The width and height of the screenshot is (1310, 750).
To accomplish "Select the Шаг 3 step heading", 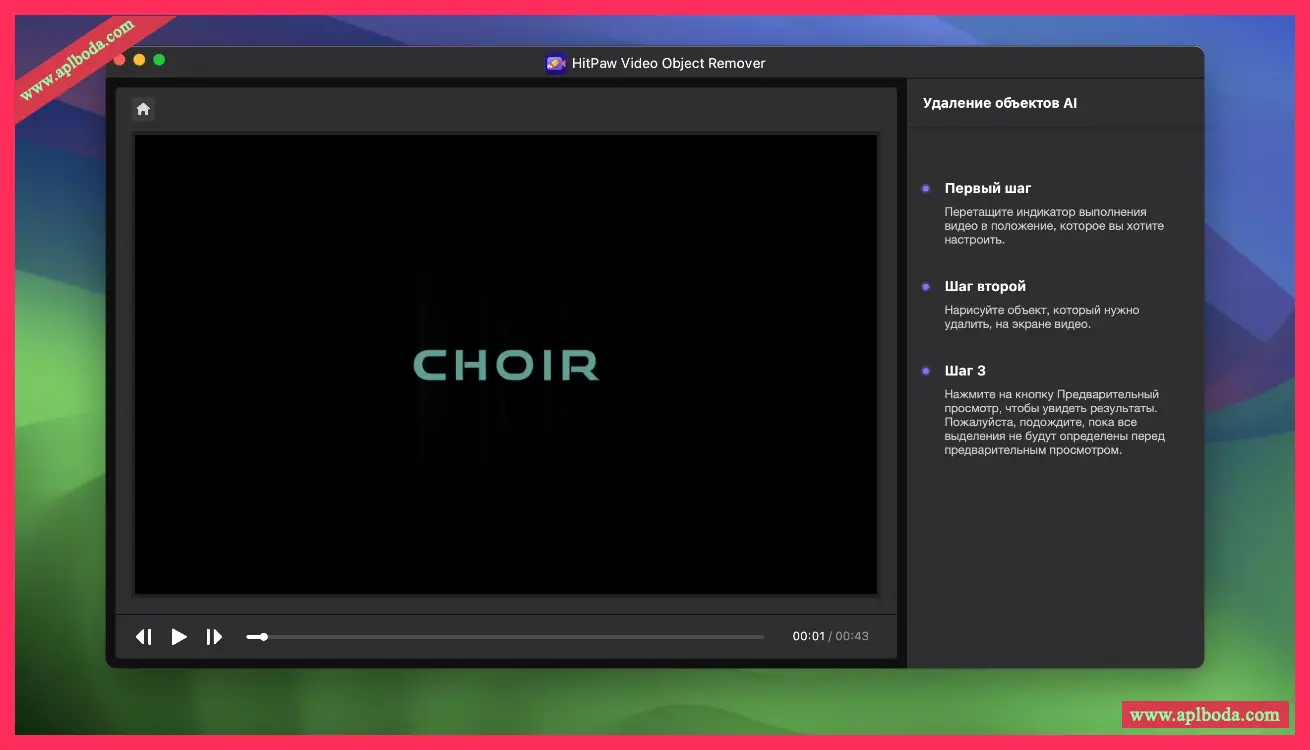I will point(965,370).
